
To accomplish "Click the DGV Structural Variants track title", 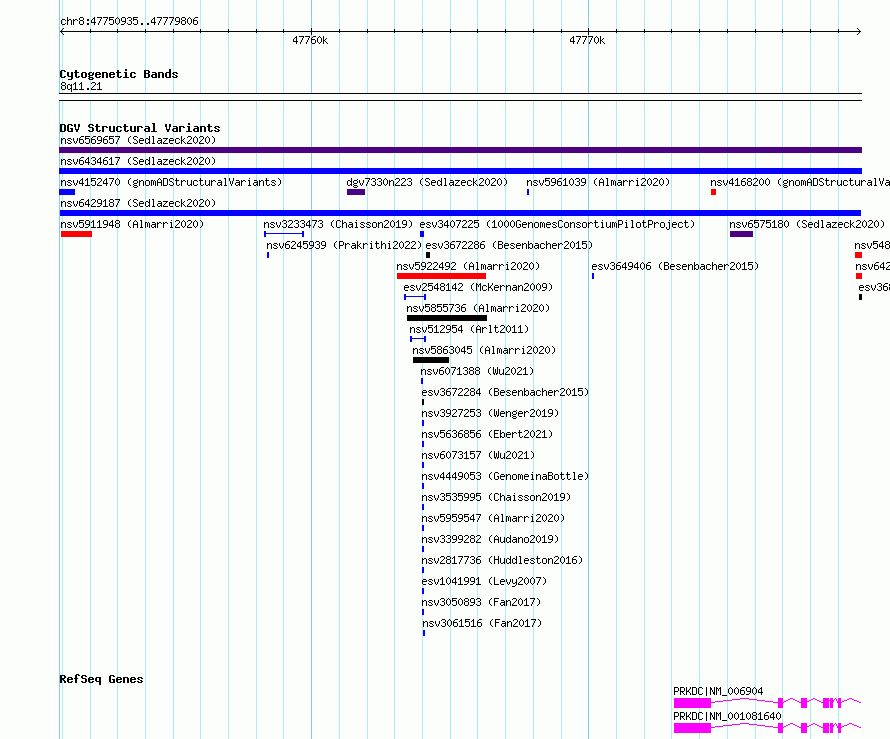I will coord(140,128).
